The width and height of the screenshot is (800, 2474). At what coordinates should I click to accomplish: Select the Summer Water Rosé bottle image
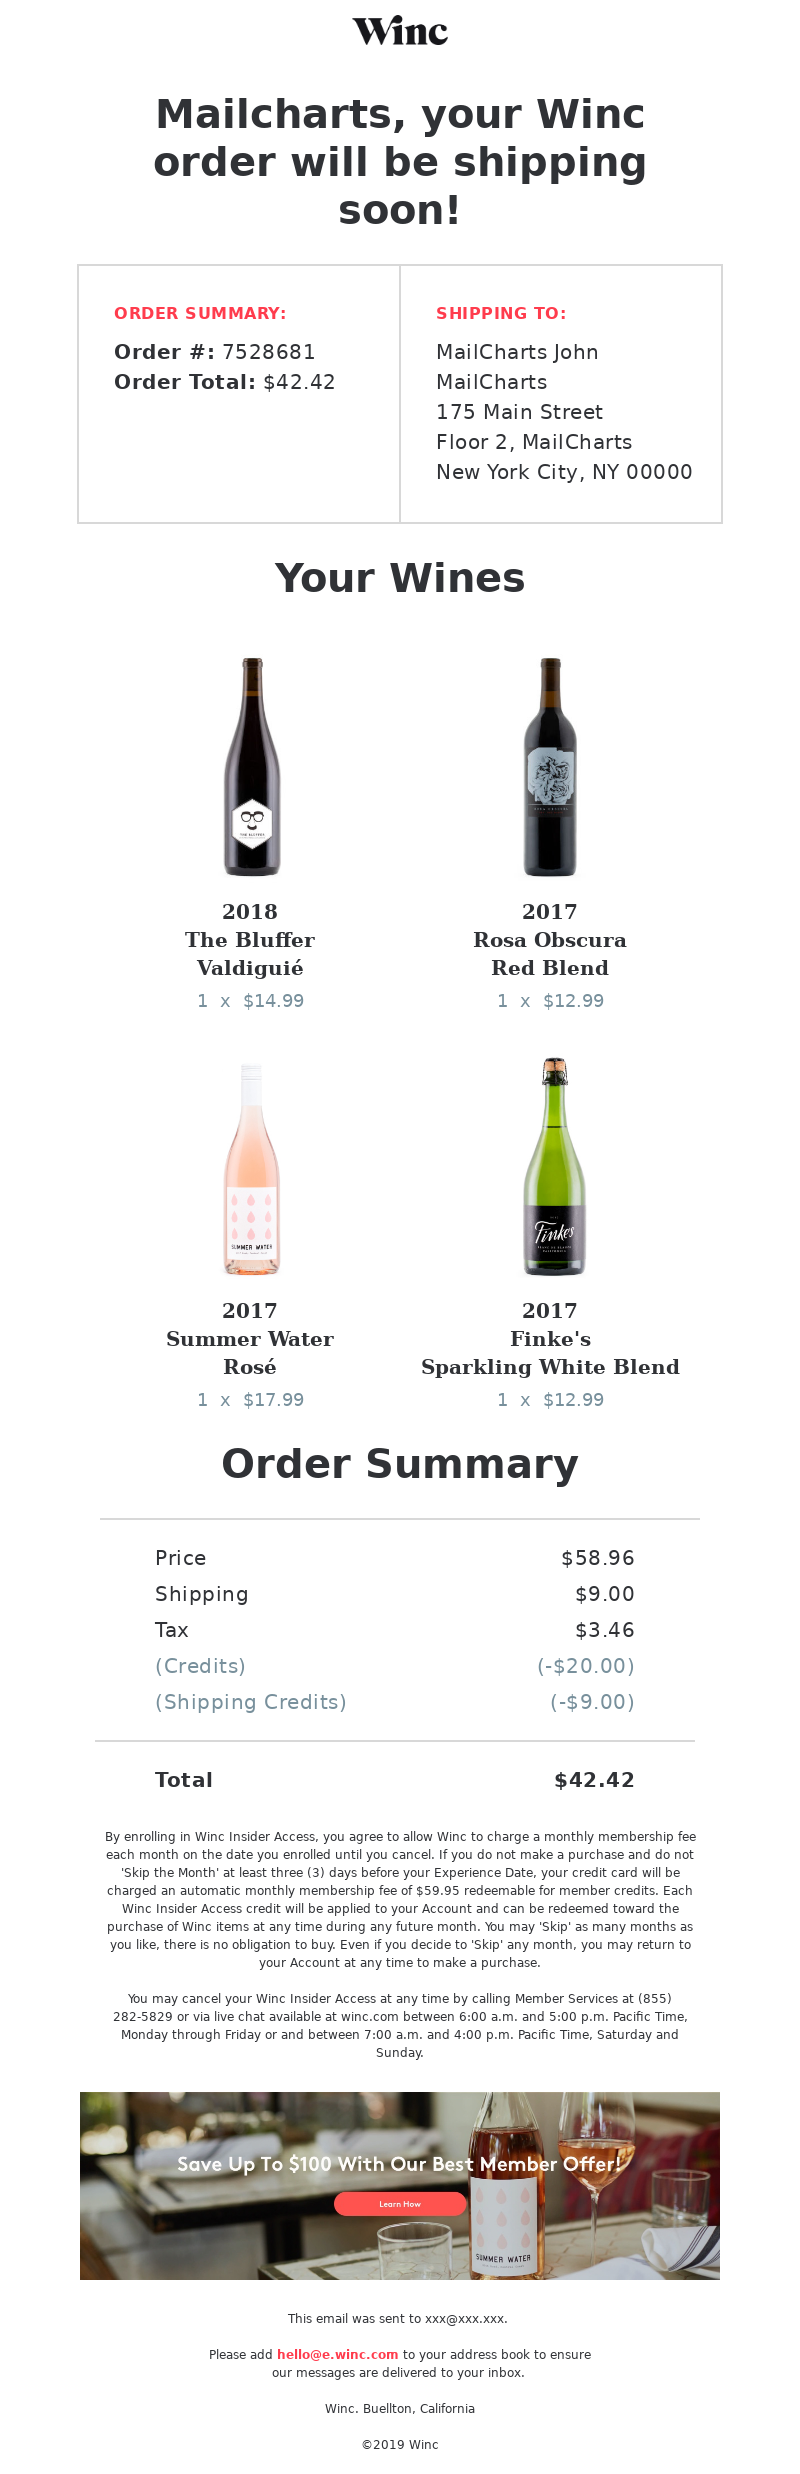(x=251, y=1167)
